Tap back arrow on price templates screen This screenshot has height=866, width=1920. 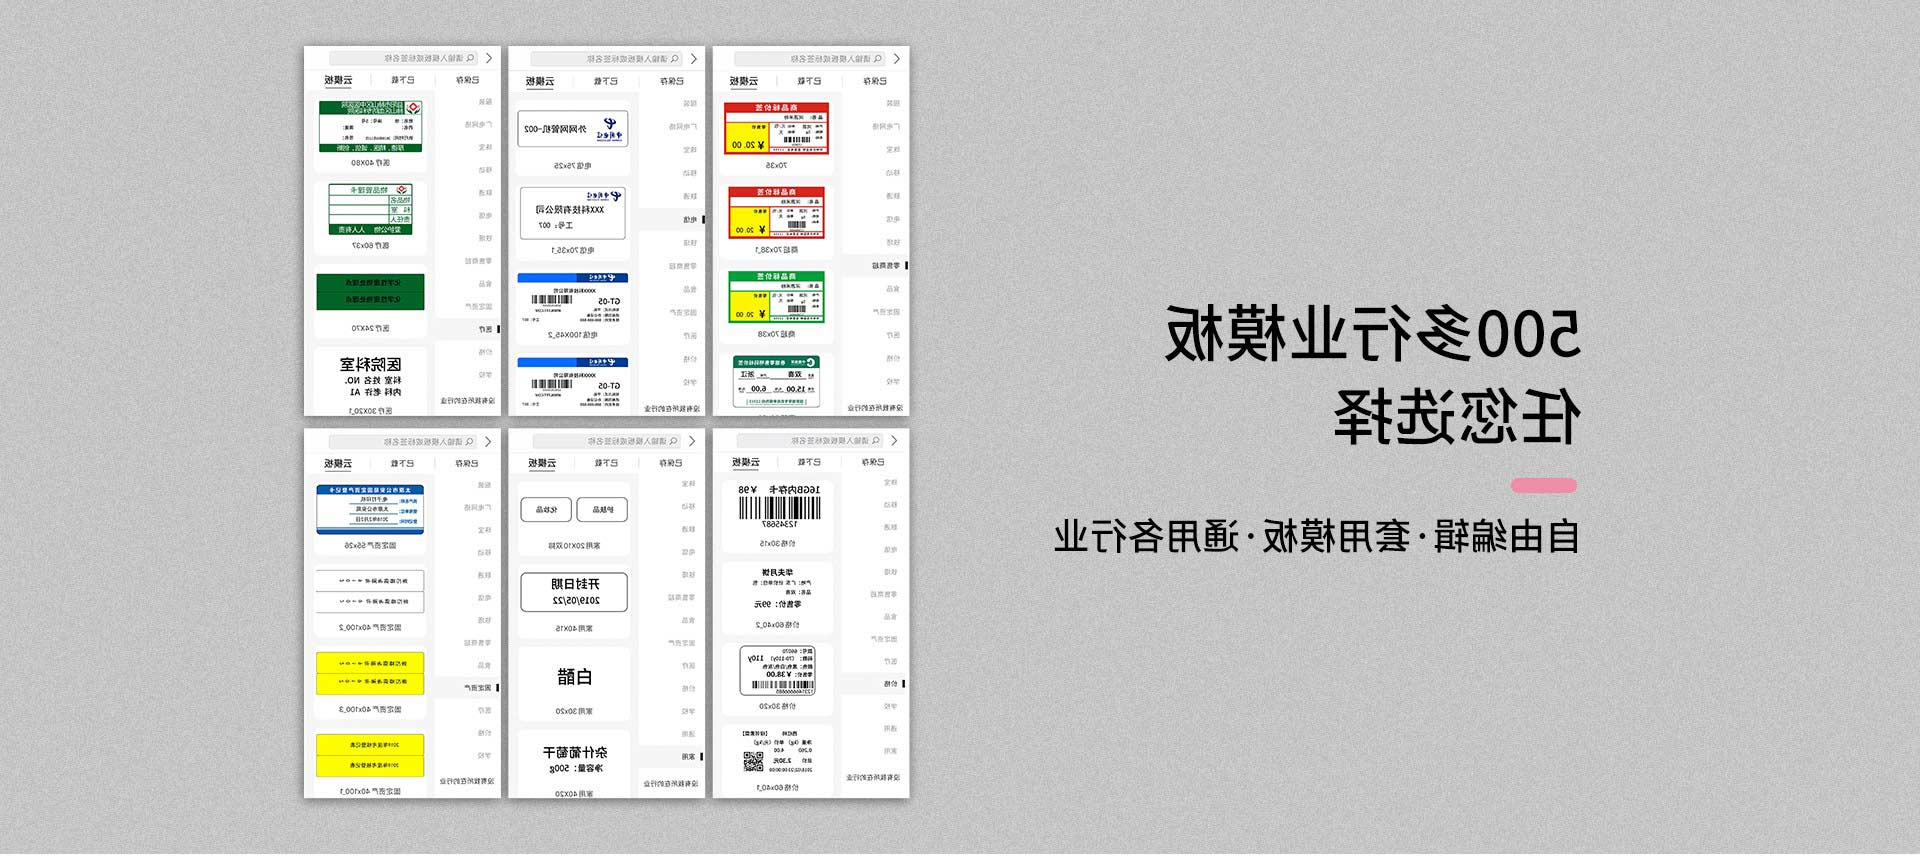pos(895,441)
